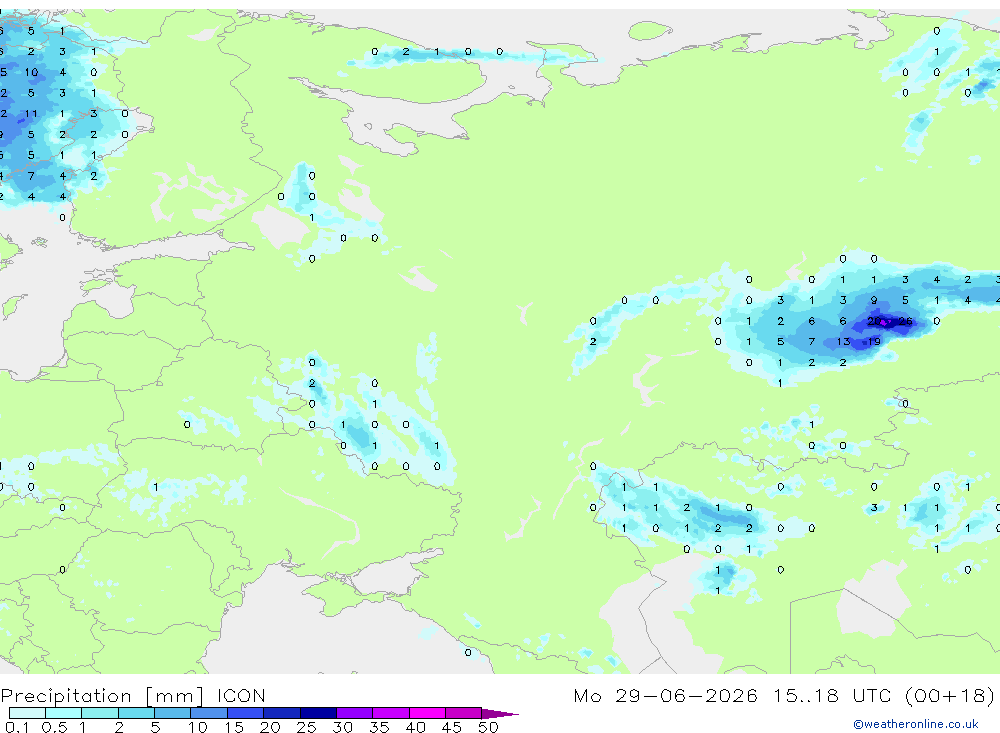Pick the 10–15 mm legend color box
1000x733 pixels.
209,713
